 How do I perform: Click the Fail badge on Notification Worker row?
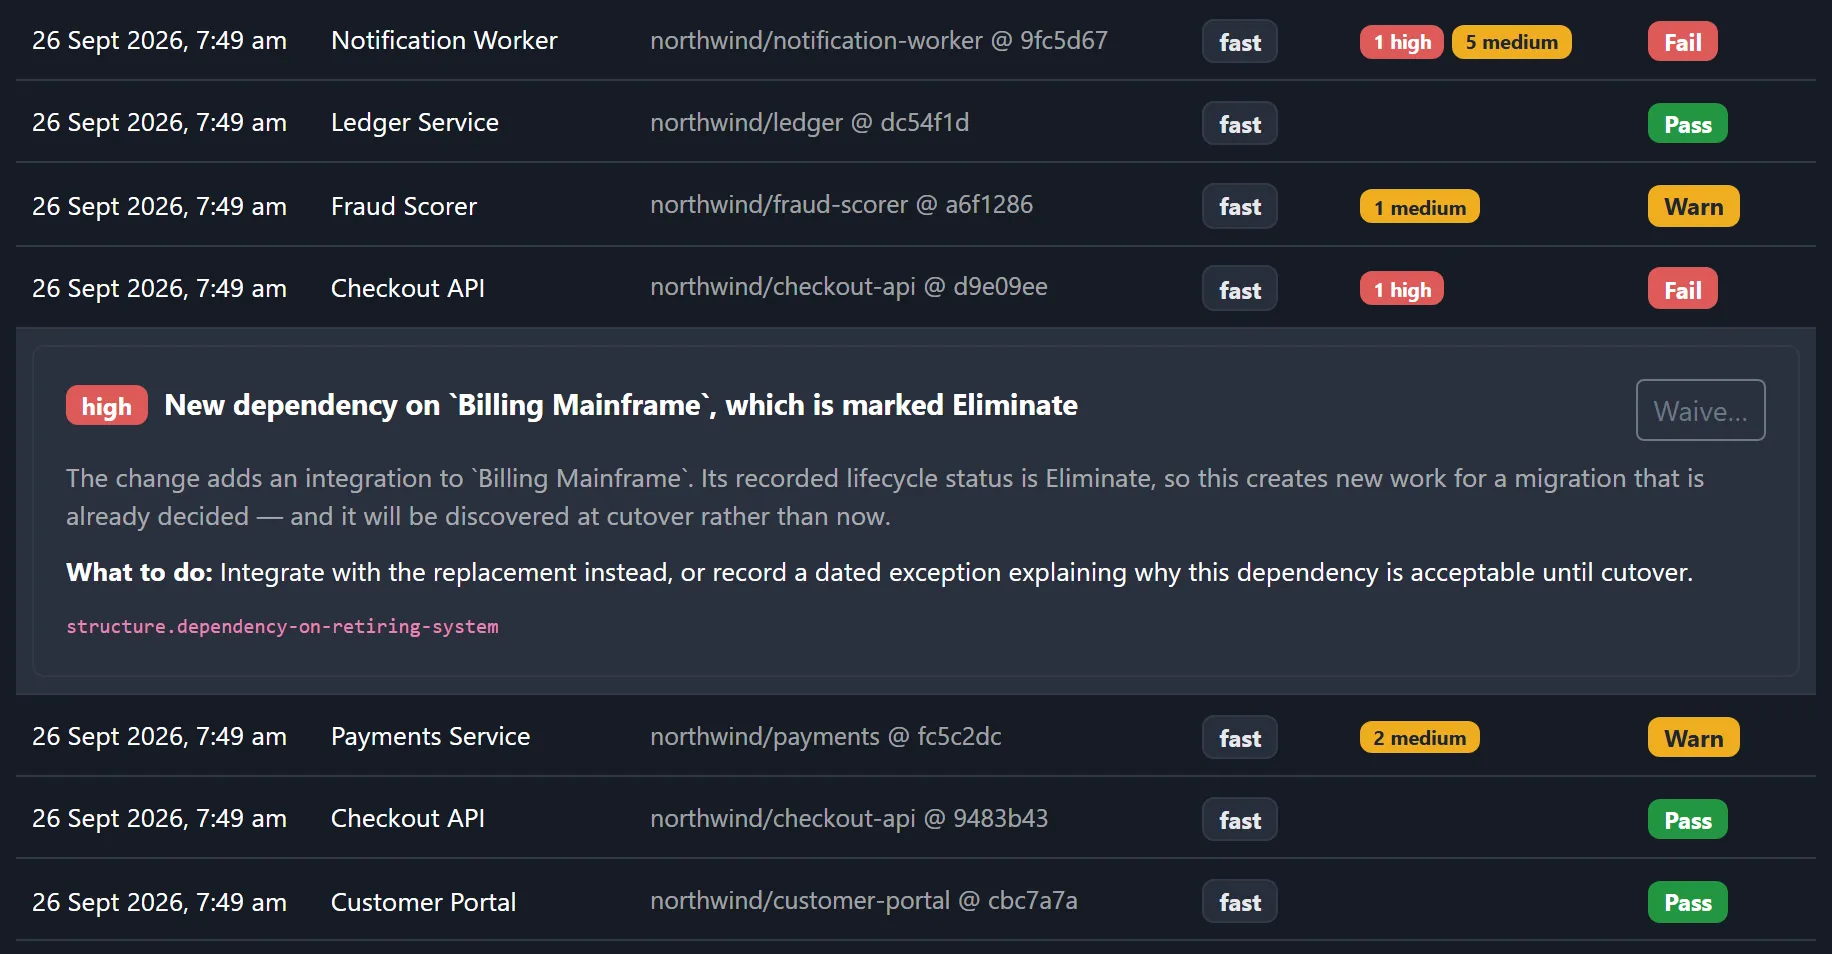tap(1682, 42)
